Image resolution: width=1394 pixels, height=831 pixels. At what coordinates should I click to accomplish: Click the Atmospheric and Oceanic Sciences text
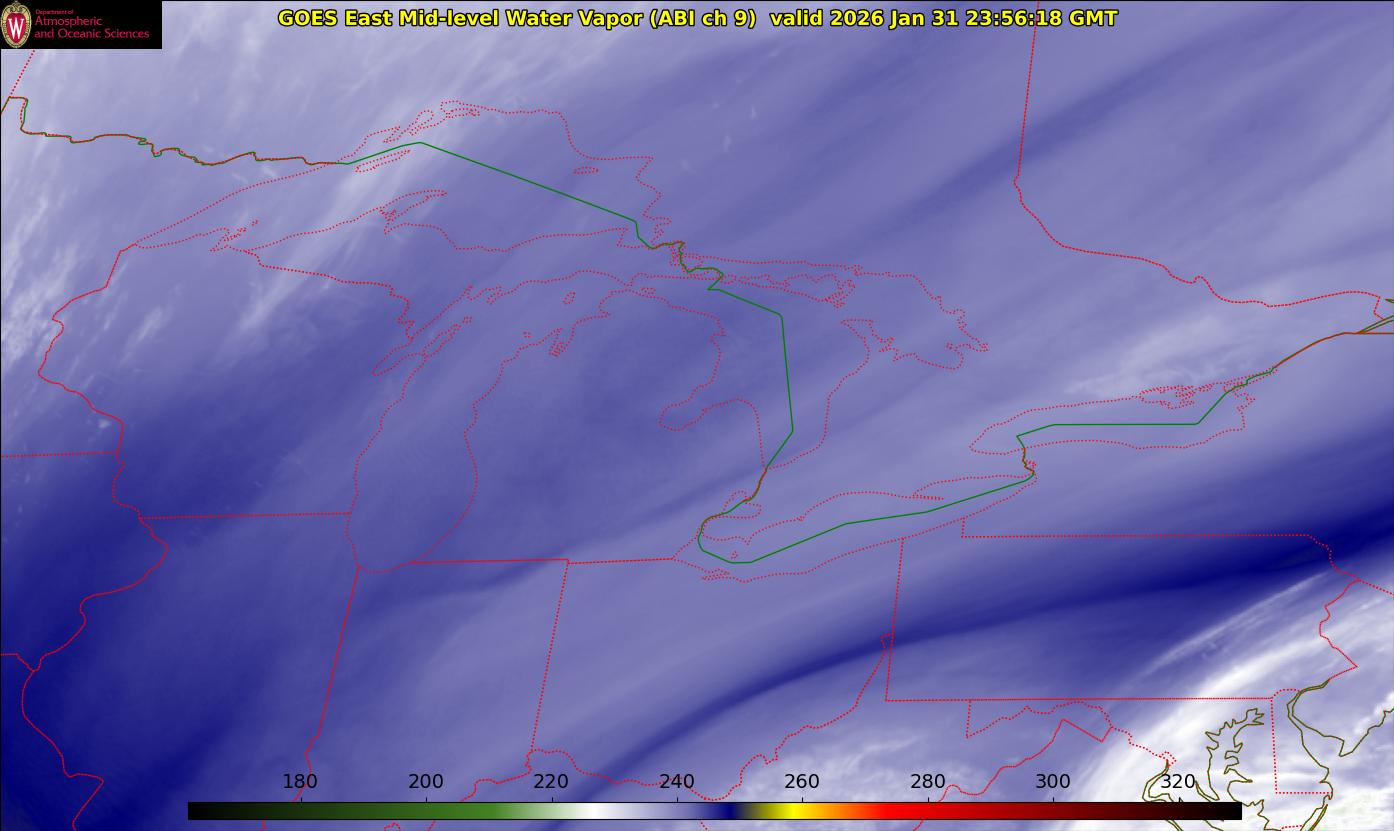(x=91, y=28)
